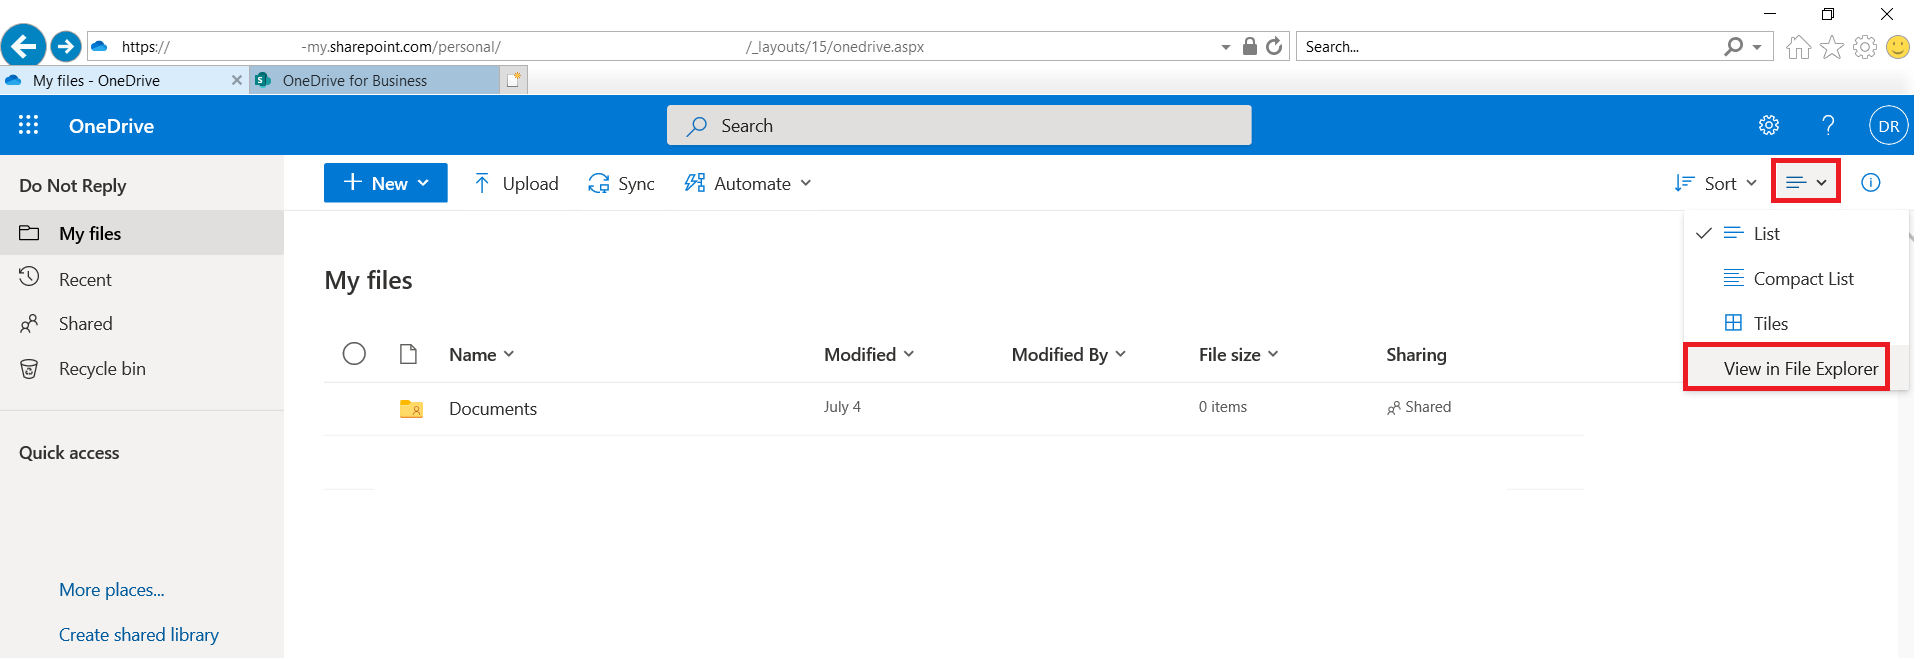Select the List view option
This screenshot has width=1920, height=659.
coord(1796,233)
